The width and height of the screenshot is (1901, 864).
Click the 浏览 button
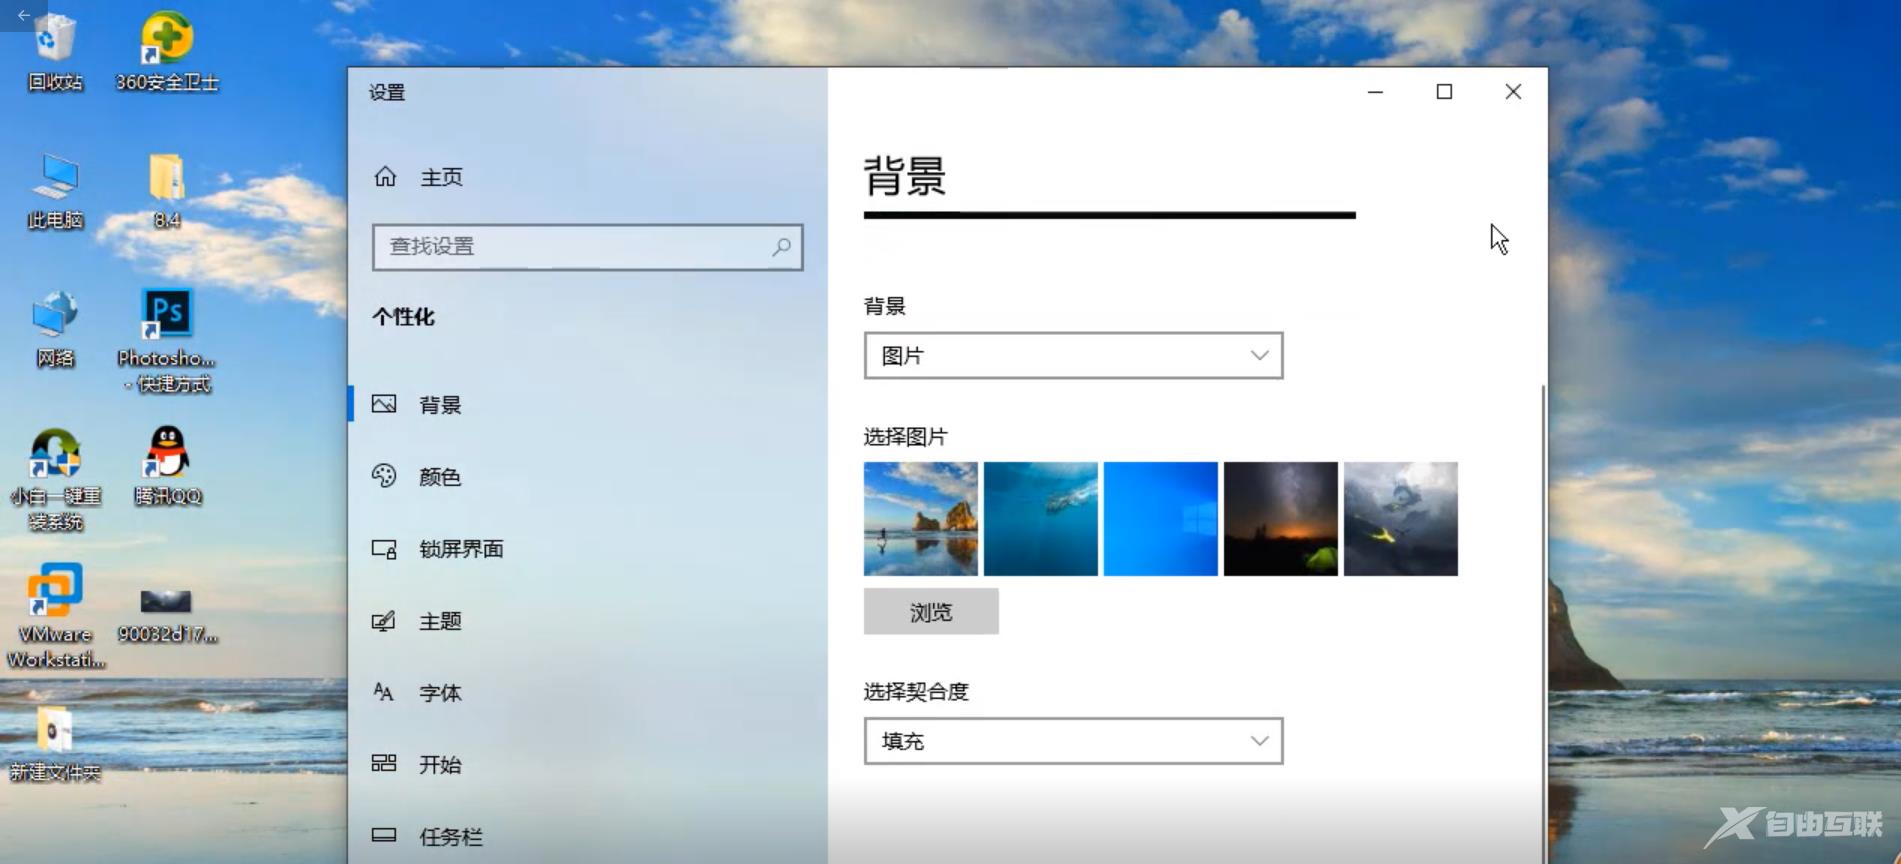pyautogui.click(x=931, y=611)
